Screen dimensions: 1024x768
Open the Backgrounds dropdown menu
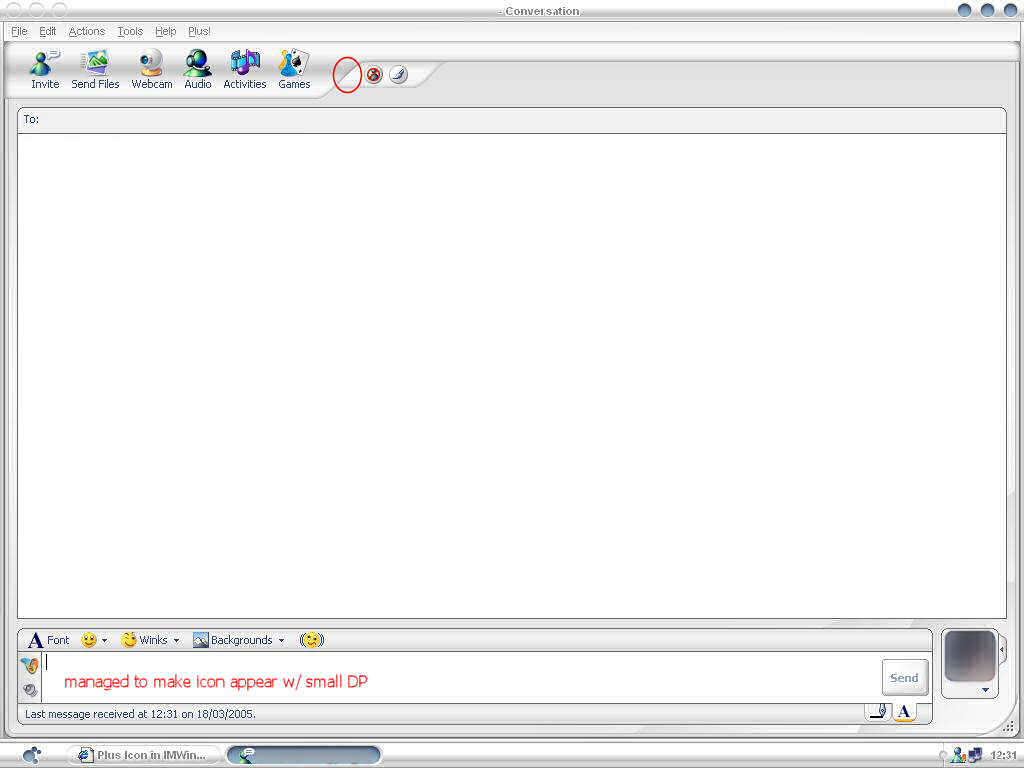pyautogui.click(x=281, y=641)
